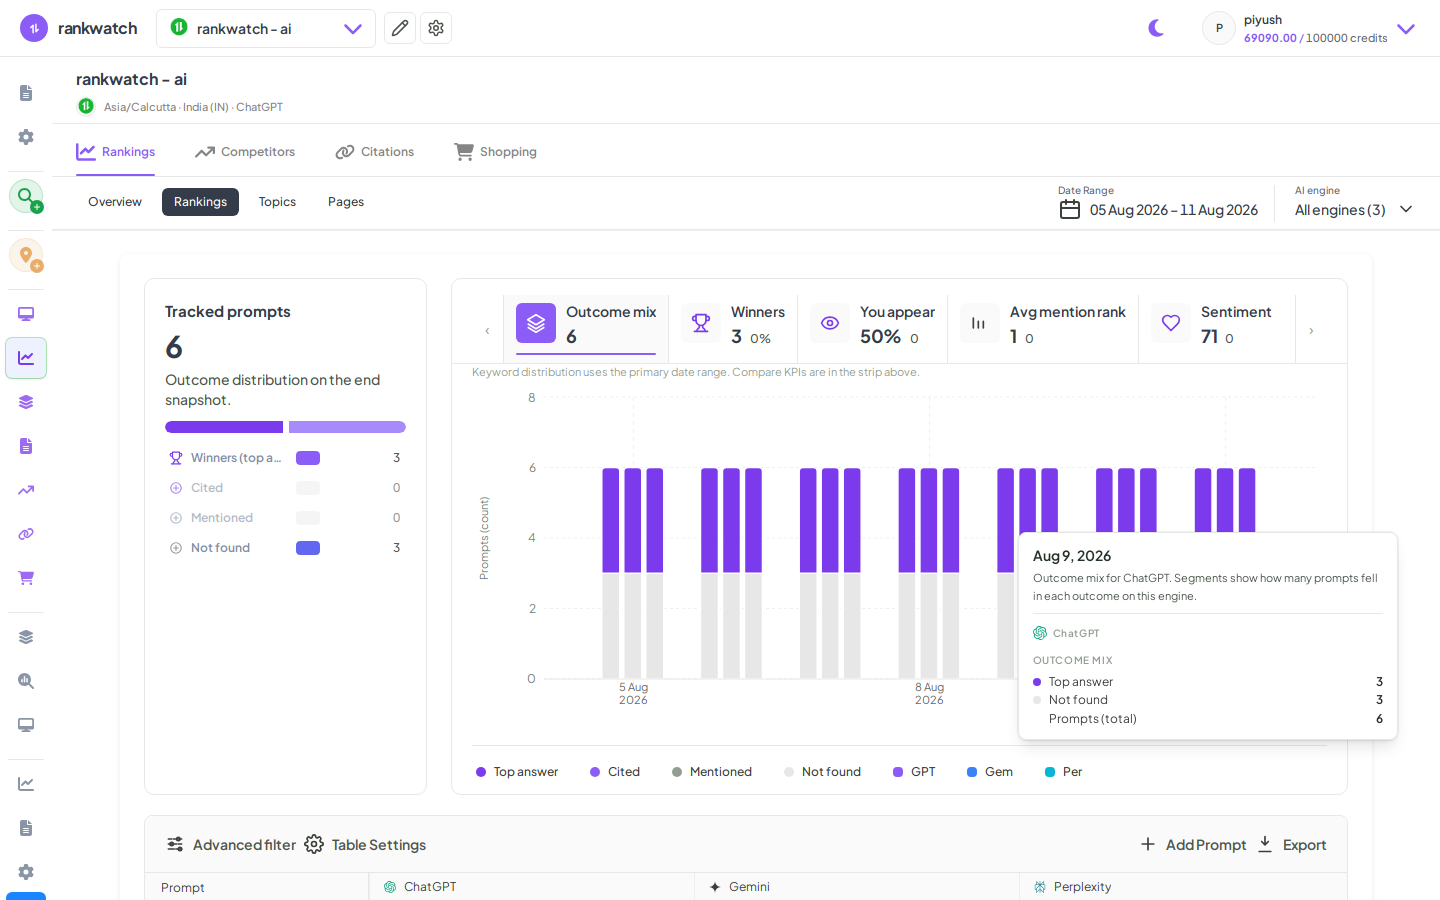Switch to the Rankings main tab
Viewport: 1440px width, 900px height.
(x=116, y=152)
